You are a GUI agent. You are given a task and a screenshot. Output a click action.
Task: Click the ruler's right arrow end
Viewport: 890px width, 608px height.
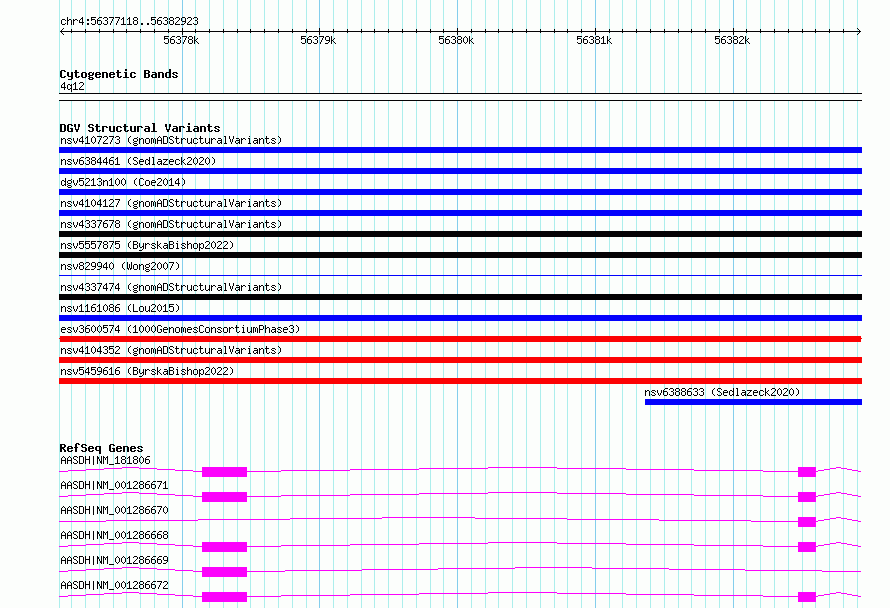pos(859,31)
